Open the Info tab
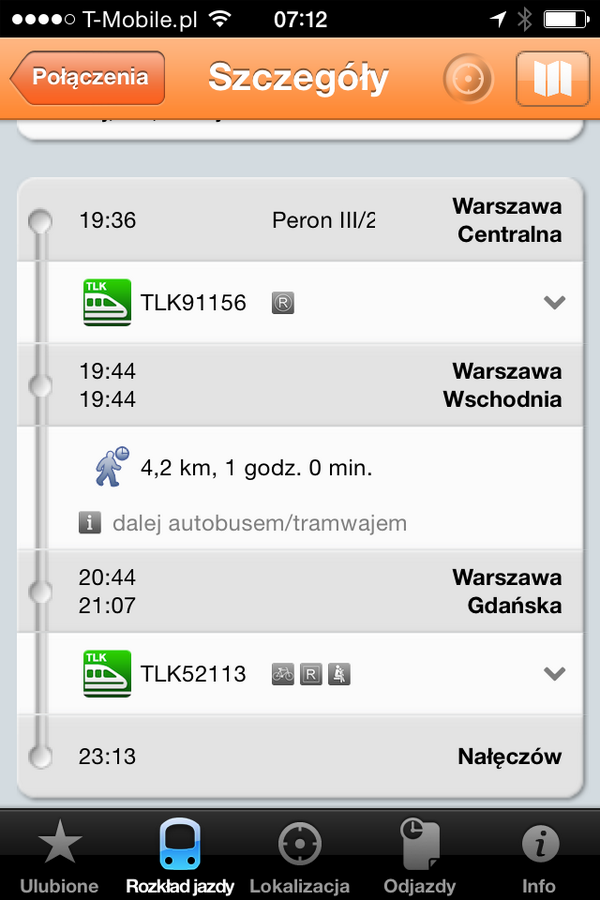This screenshot has height=900, width=600. click(x=539, y=855)
